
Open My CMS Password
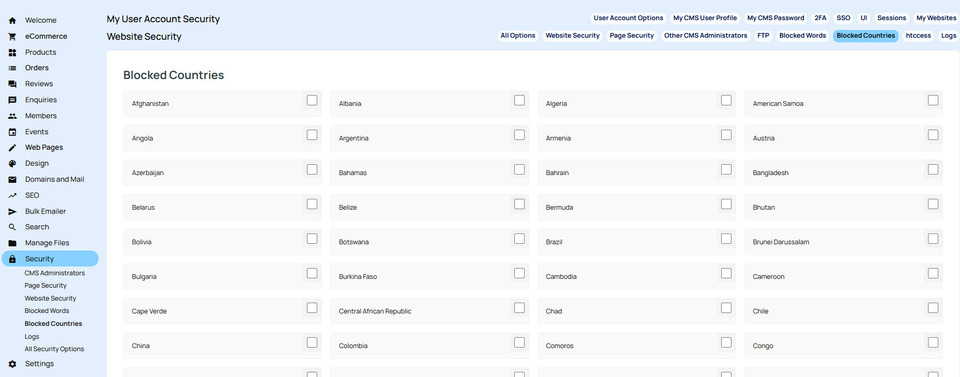776,18
